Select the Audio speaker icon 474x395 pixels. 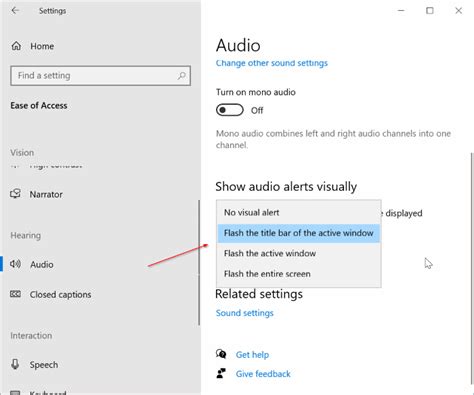[x=15, y=264]
